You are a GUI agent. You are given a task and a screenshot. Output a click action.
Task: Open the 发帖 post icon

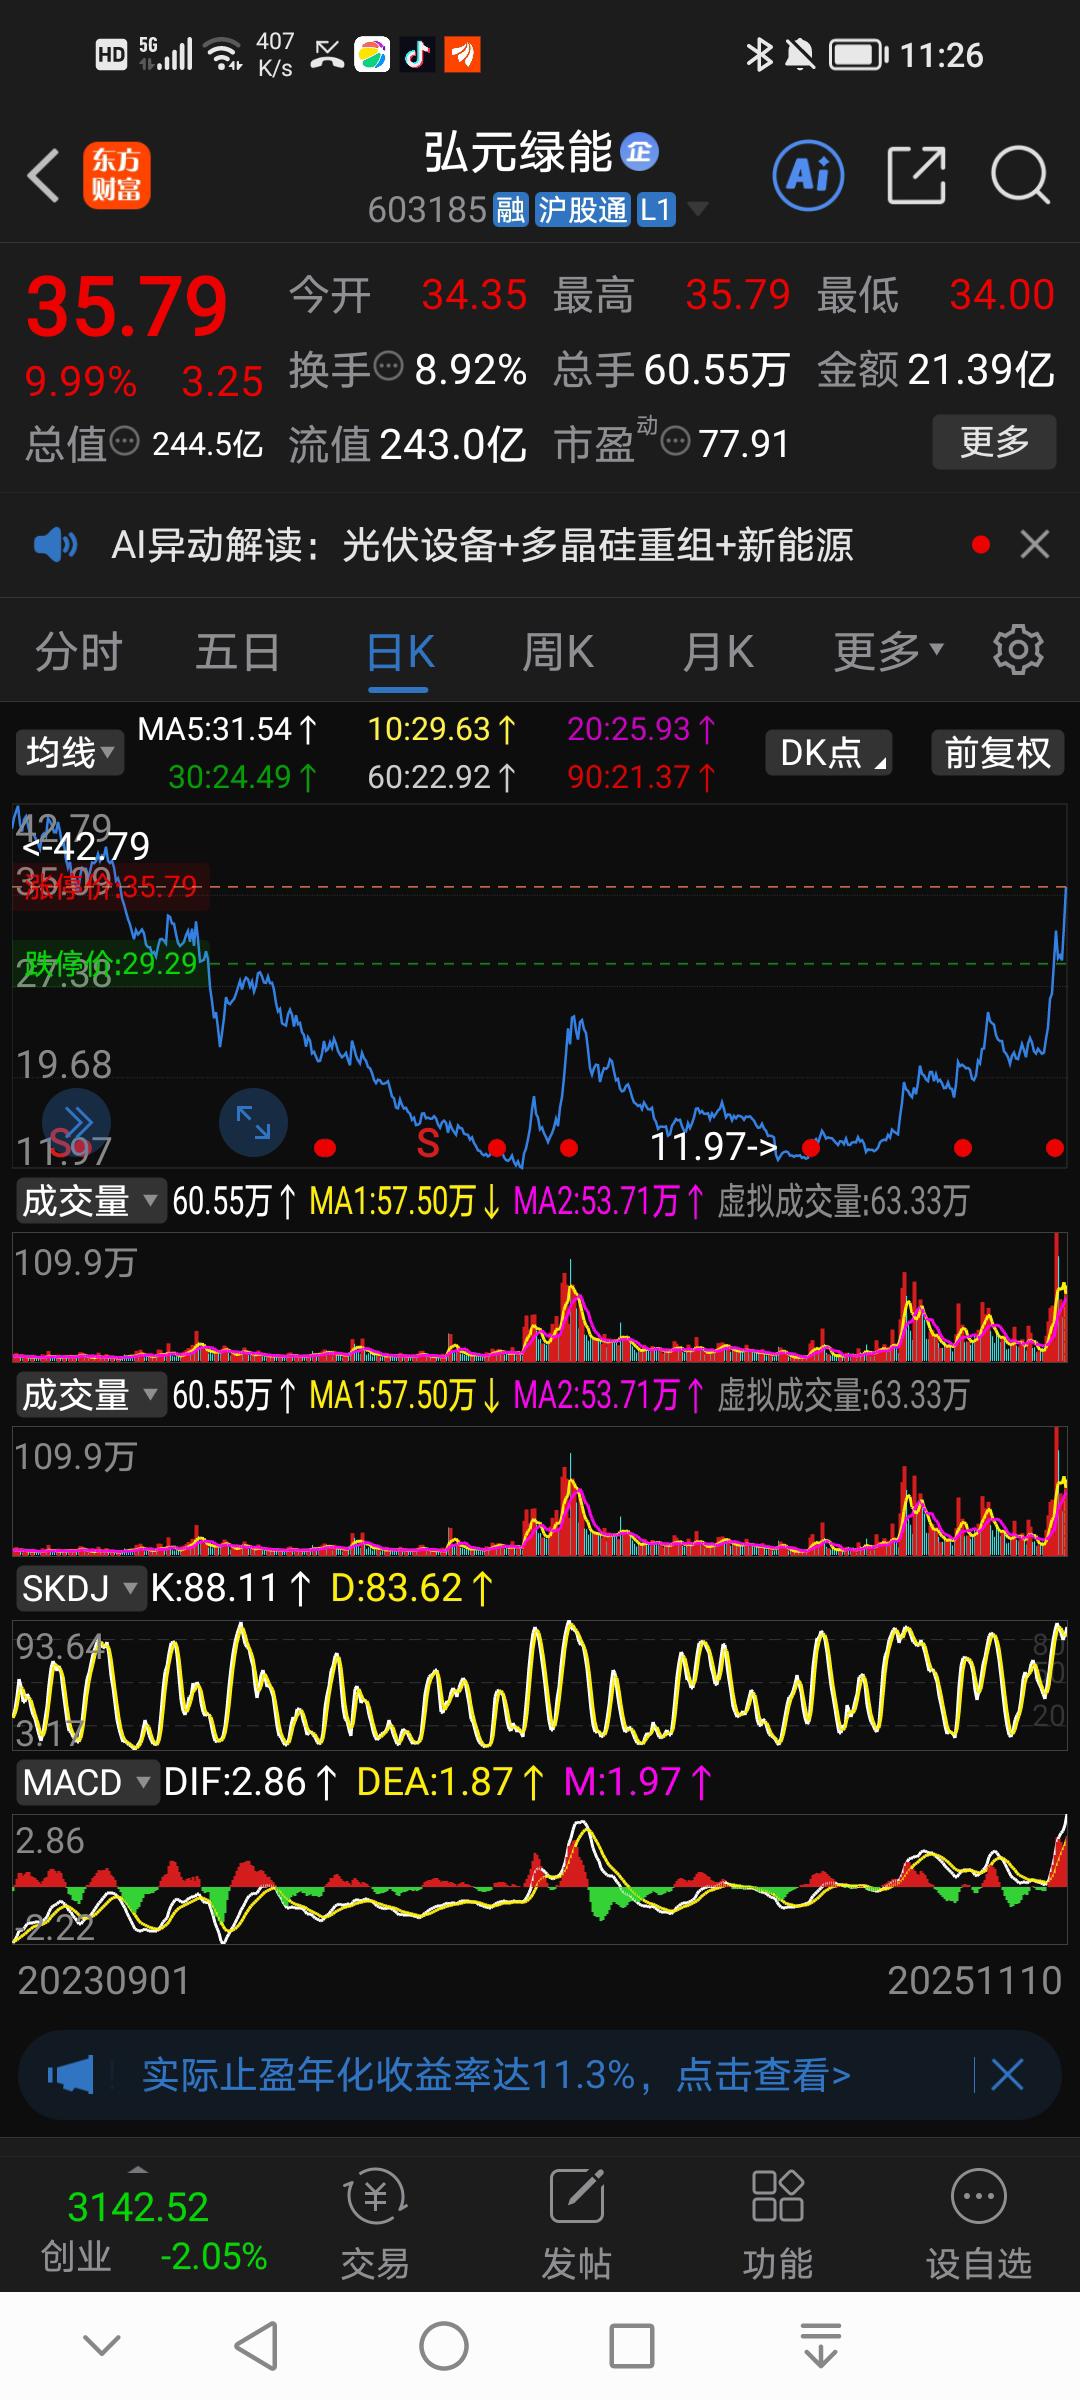point(577,2224)
